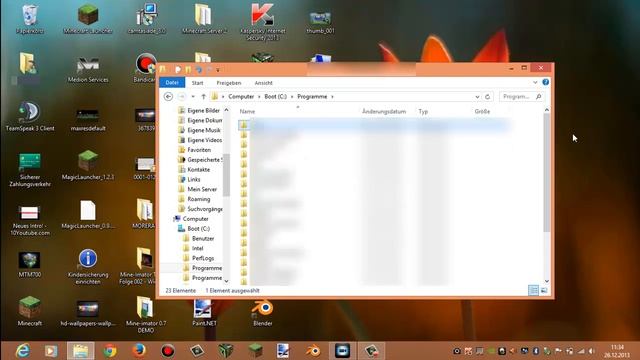Go back in Explorer navigation

click(168, 97)
